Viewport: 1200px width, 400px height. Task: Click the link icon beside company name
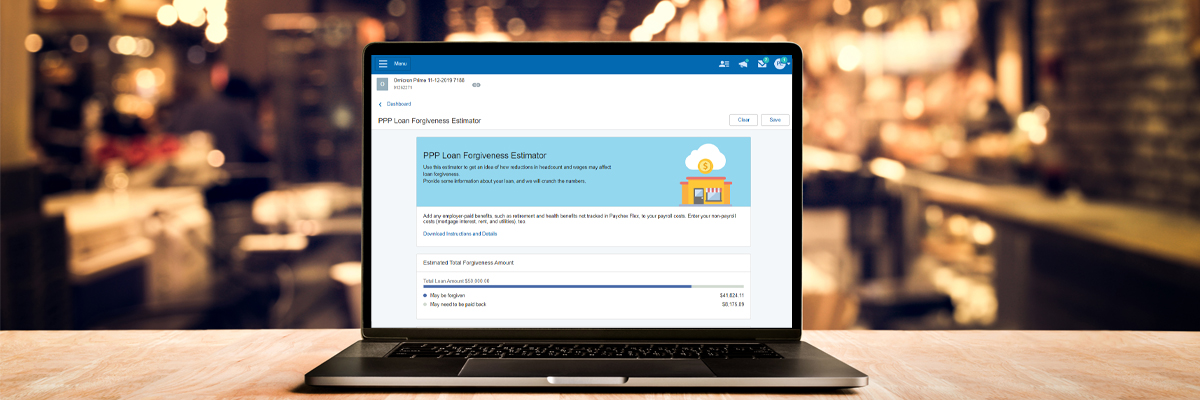(x=476, y=85)
